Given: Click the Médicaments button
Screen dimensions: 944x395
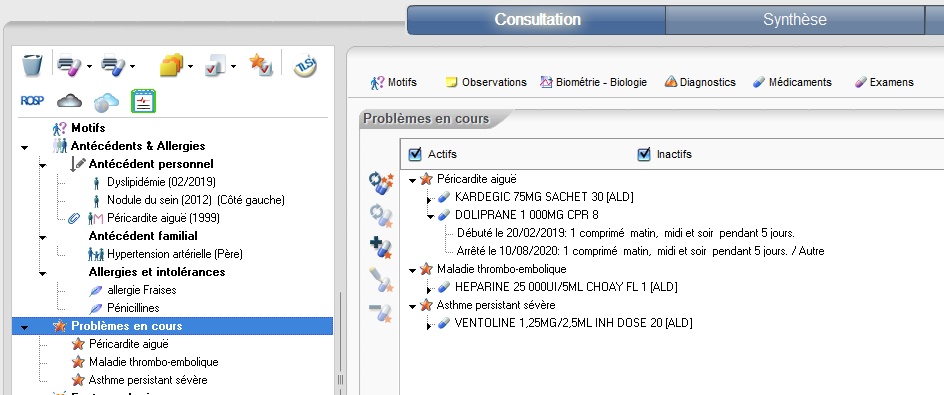Looking at the screenshot, I should 792,82.
